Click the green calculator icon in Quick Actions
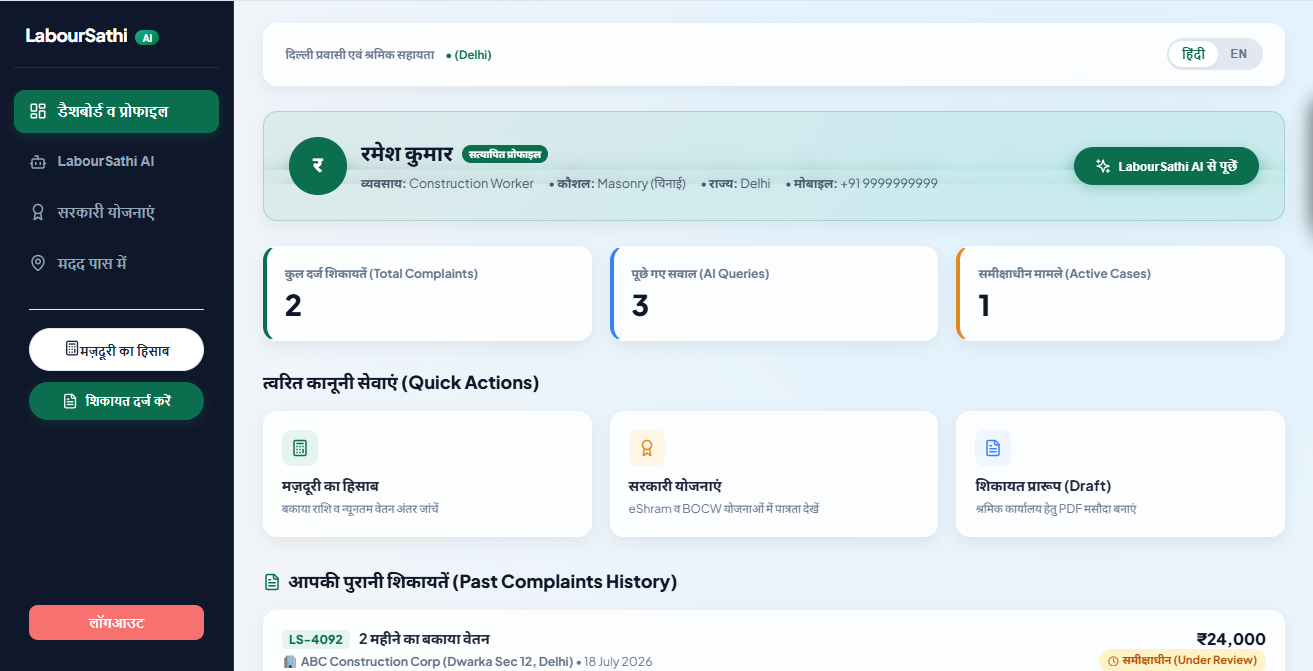The image size is (1313, 671). 300,448
